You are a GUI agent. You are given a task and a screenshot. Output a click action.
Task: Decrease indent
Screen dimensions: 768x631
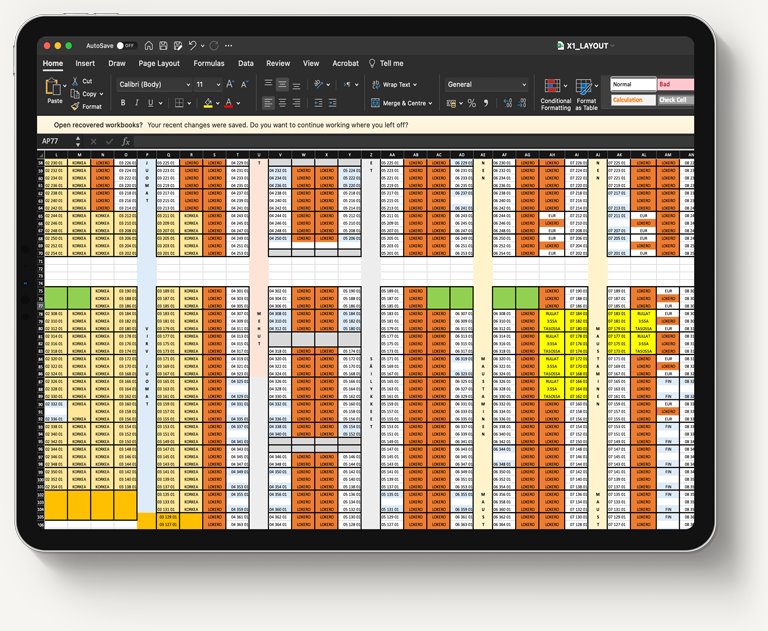[318, 103]
